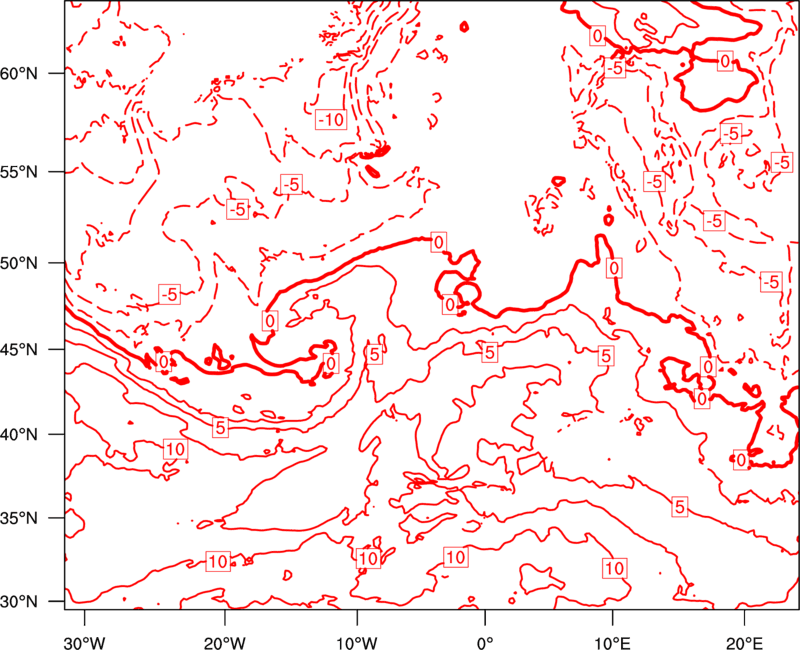Select the 10°W longitude axis label
This screenshot has height=650, width=800.
[357, 643]
